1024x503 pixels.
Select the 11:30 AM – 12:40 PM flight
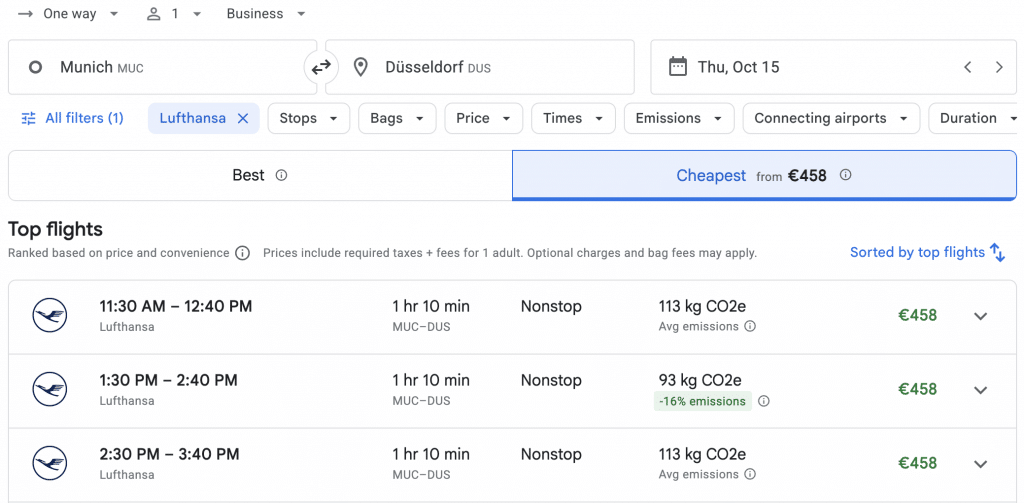(512, 317)
